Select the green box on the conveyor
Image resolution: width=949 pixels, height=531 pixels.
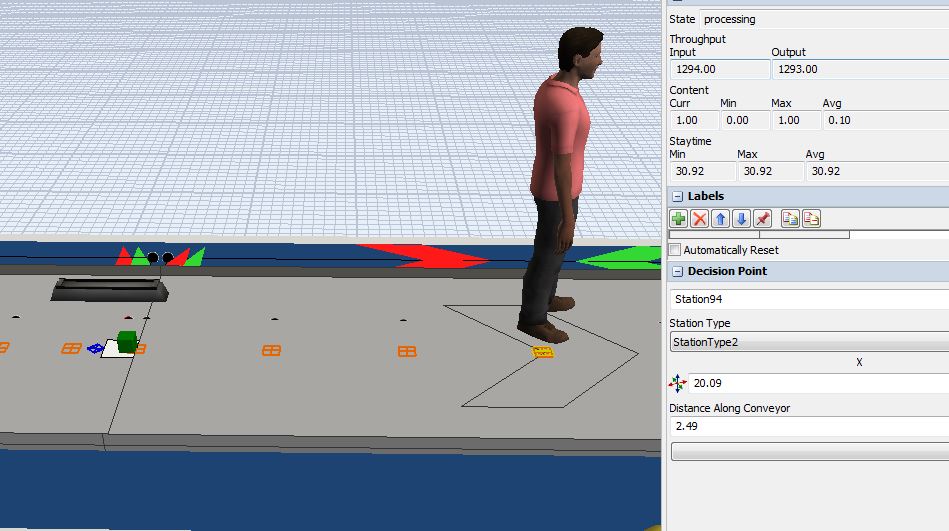tap(127, 341)
